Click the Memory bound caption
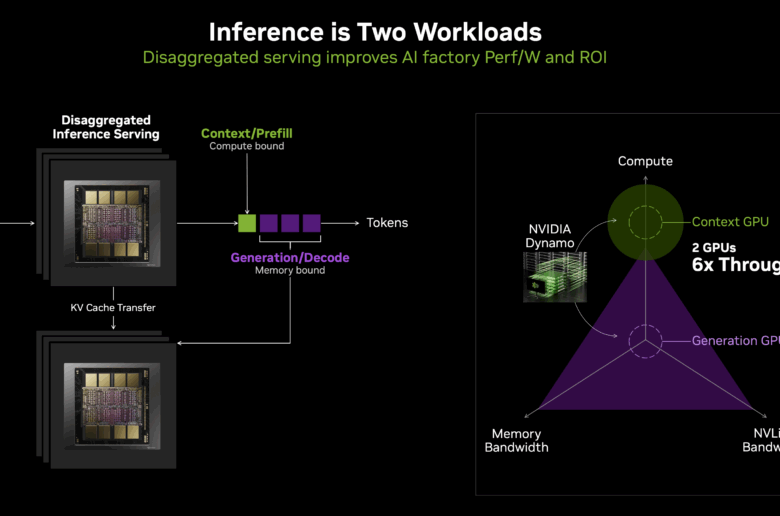This screenshot has height=516, width=780. pyautogui.click(x=290, y=270)
